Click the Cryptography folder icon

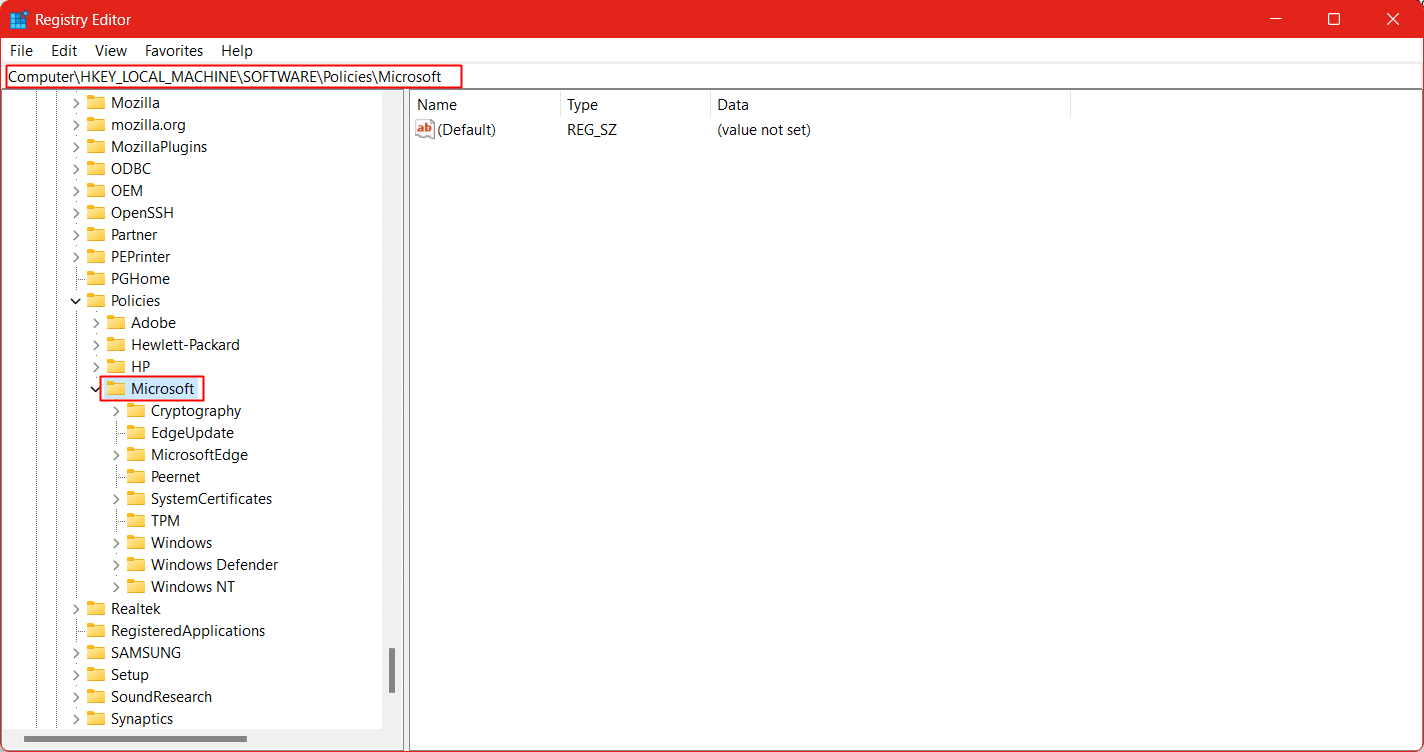pos(136,411)
